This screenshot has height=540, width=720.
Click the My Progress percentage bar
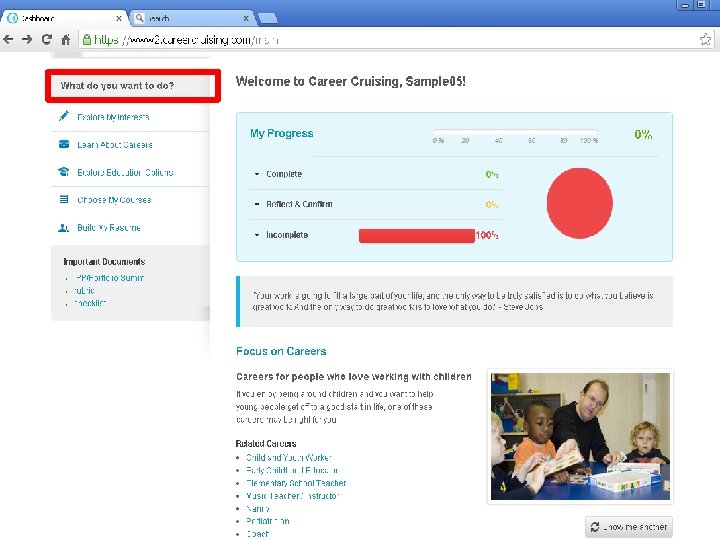coord(515,132)
